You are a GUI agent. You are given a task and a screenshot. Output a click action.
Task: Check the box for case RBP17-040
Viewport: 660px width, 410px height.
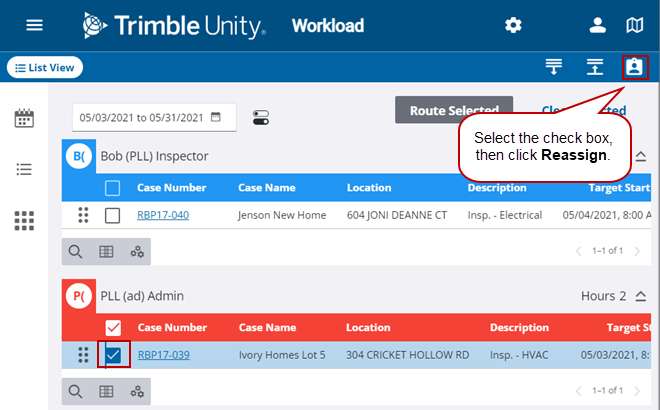113,215
